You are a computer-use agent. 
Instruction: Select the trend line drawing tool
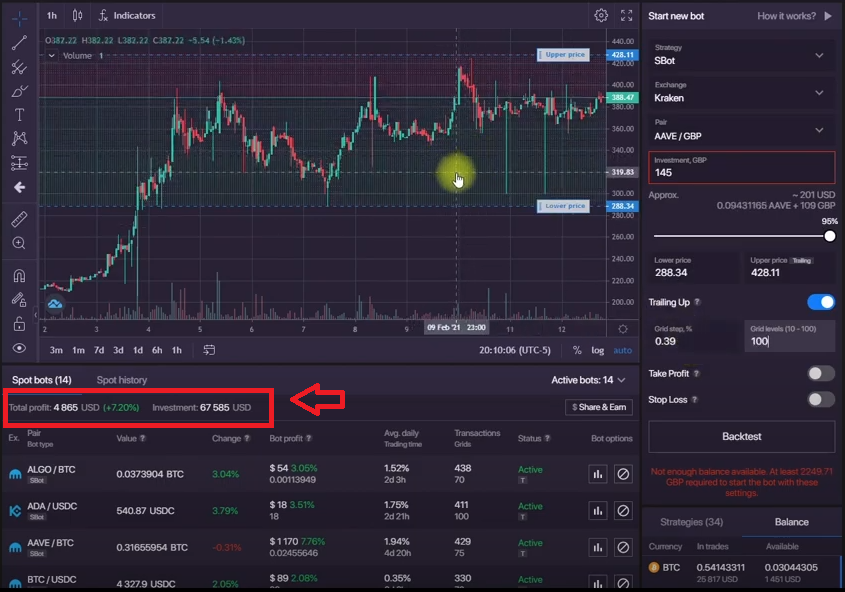pyautogui.click(x=19, y=43)
